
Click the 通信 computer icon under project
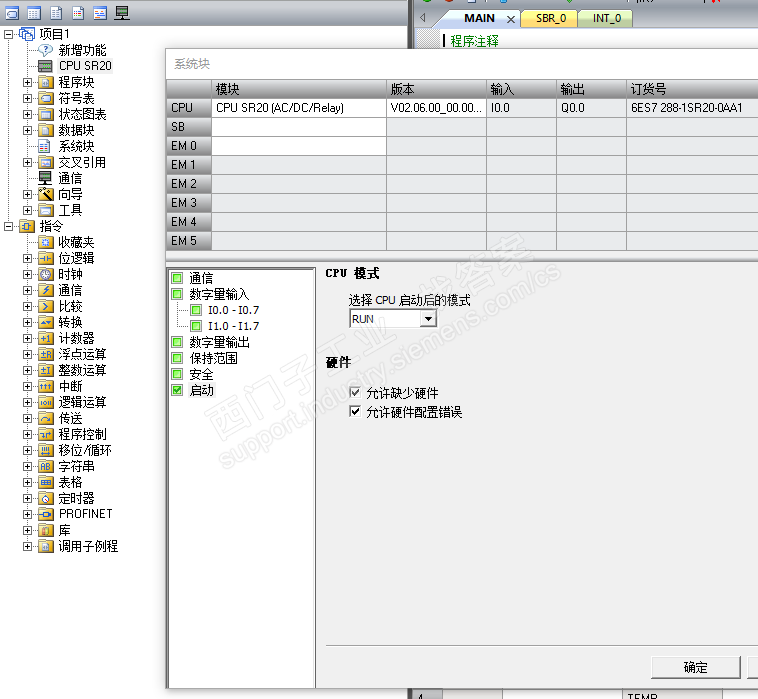(45, 178)
